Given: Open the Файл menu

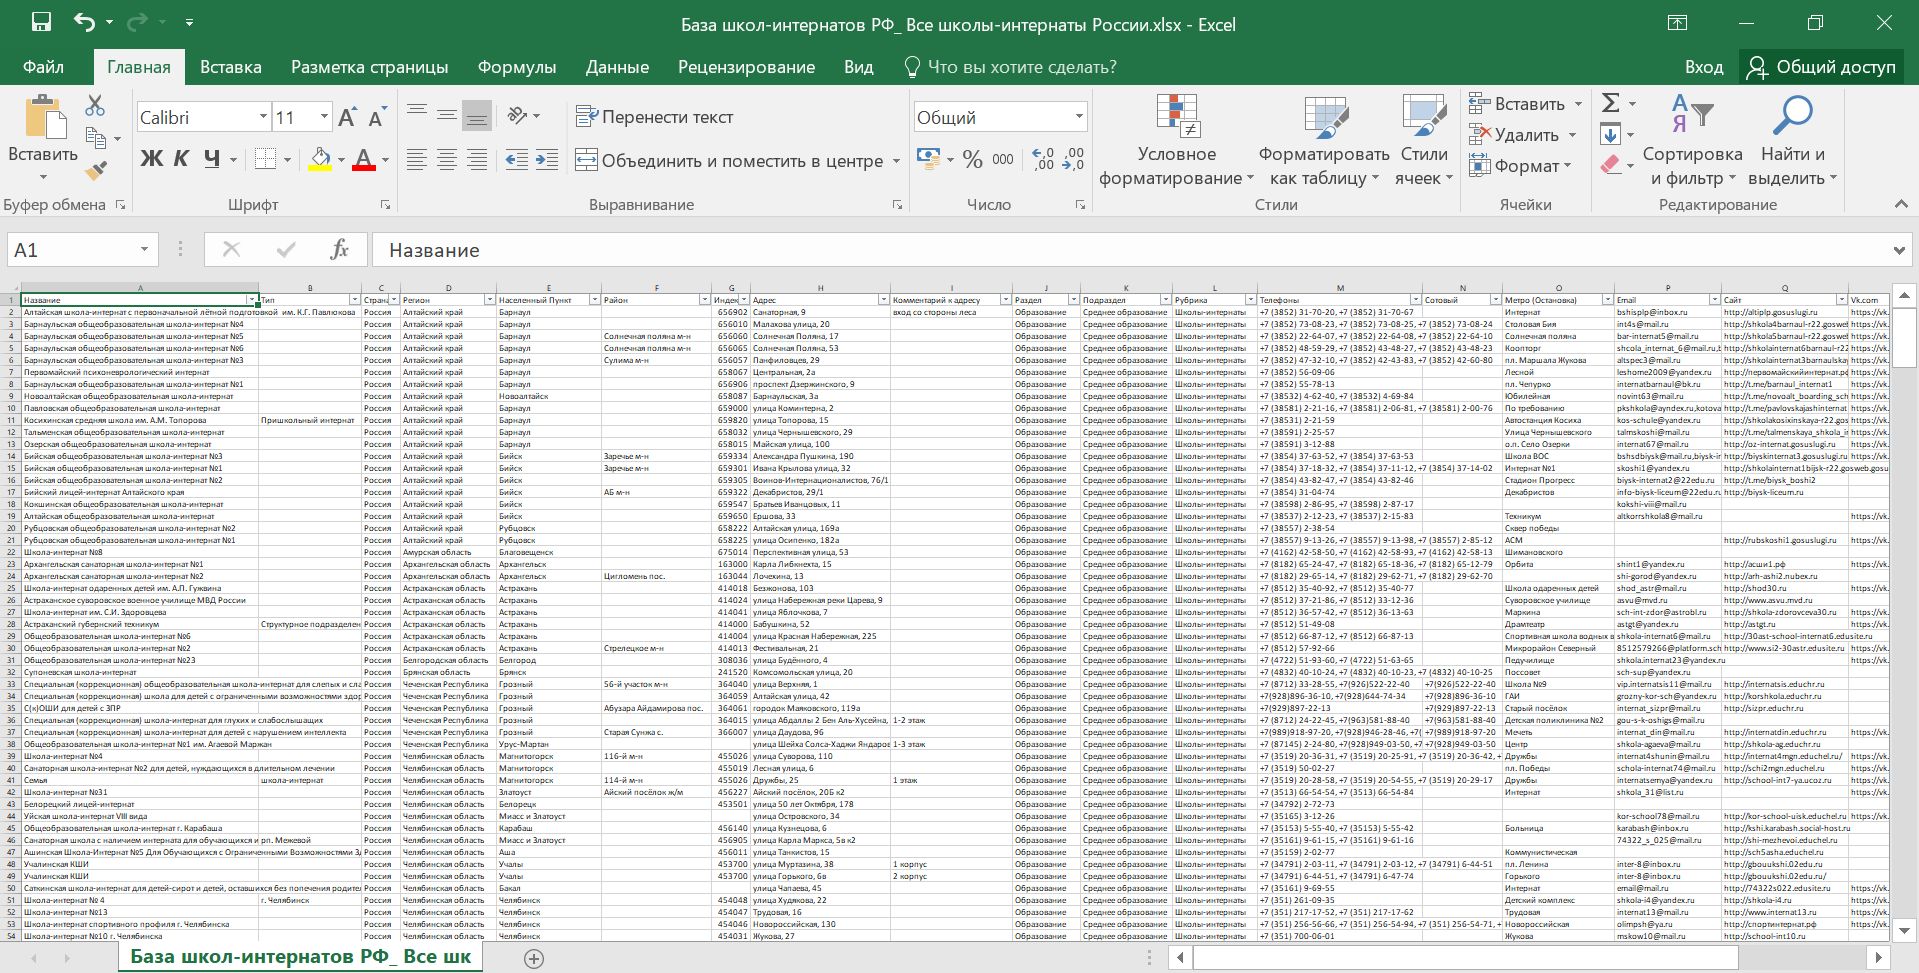Looking at the screenshot, I should (x=43, y=67).
